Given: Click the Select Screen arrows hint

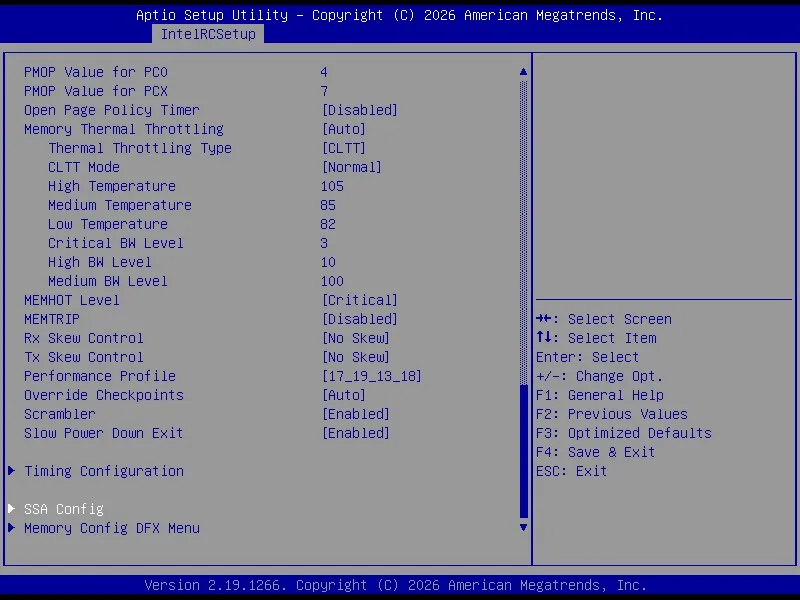Looking at the screenshot, I should pyautogui.click(x=604, y=319).
